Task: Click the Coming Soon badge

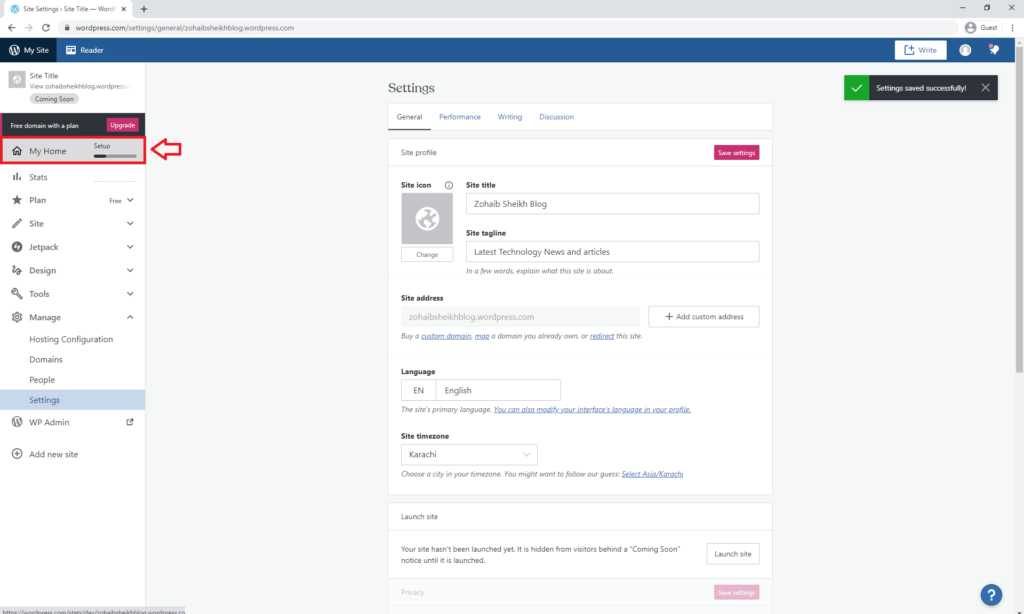Action: point(54,99)
